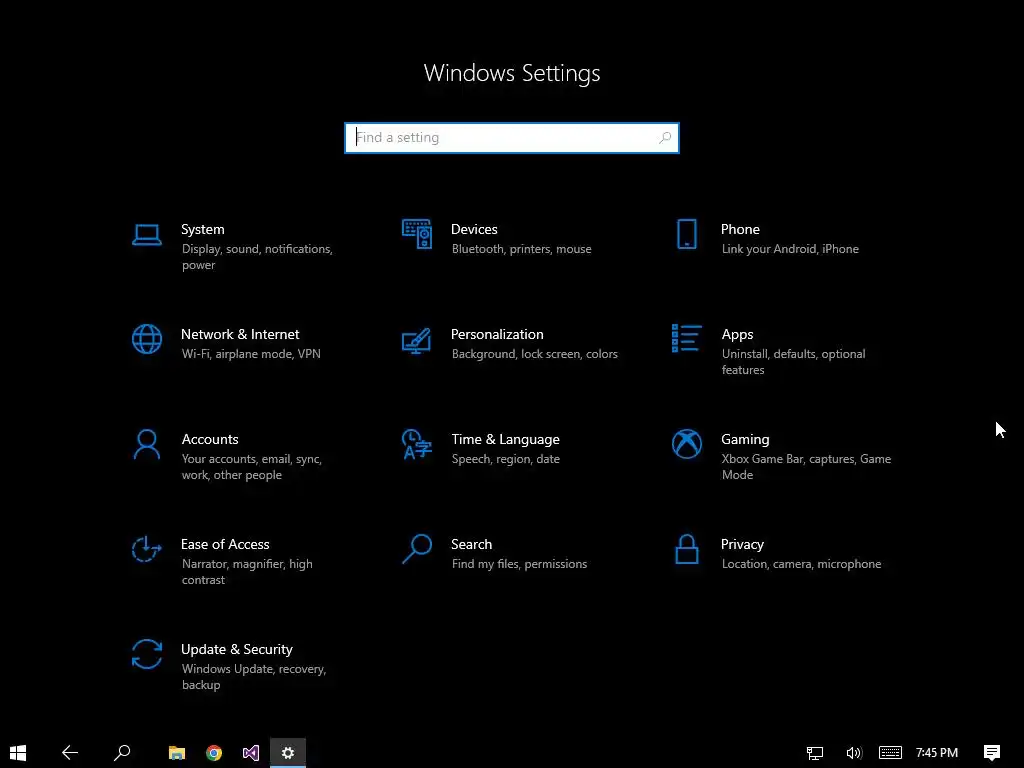Click the Devices heading
Viewport: 1024px width, 768px height.
474,229
